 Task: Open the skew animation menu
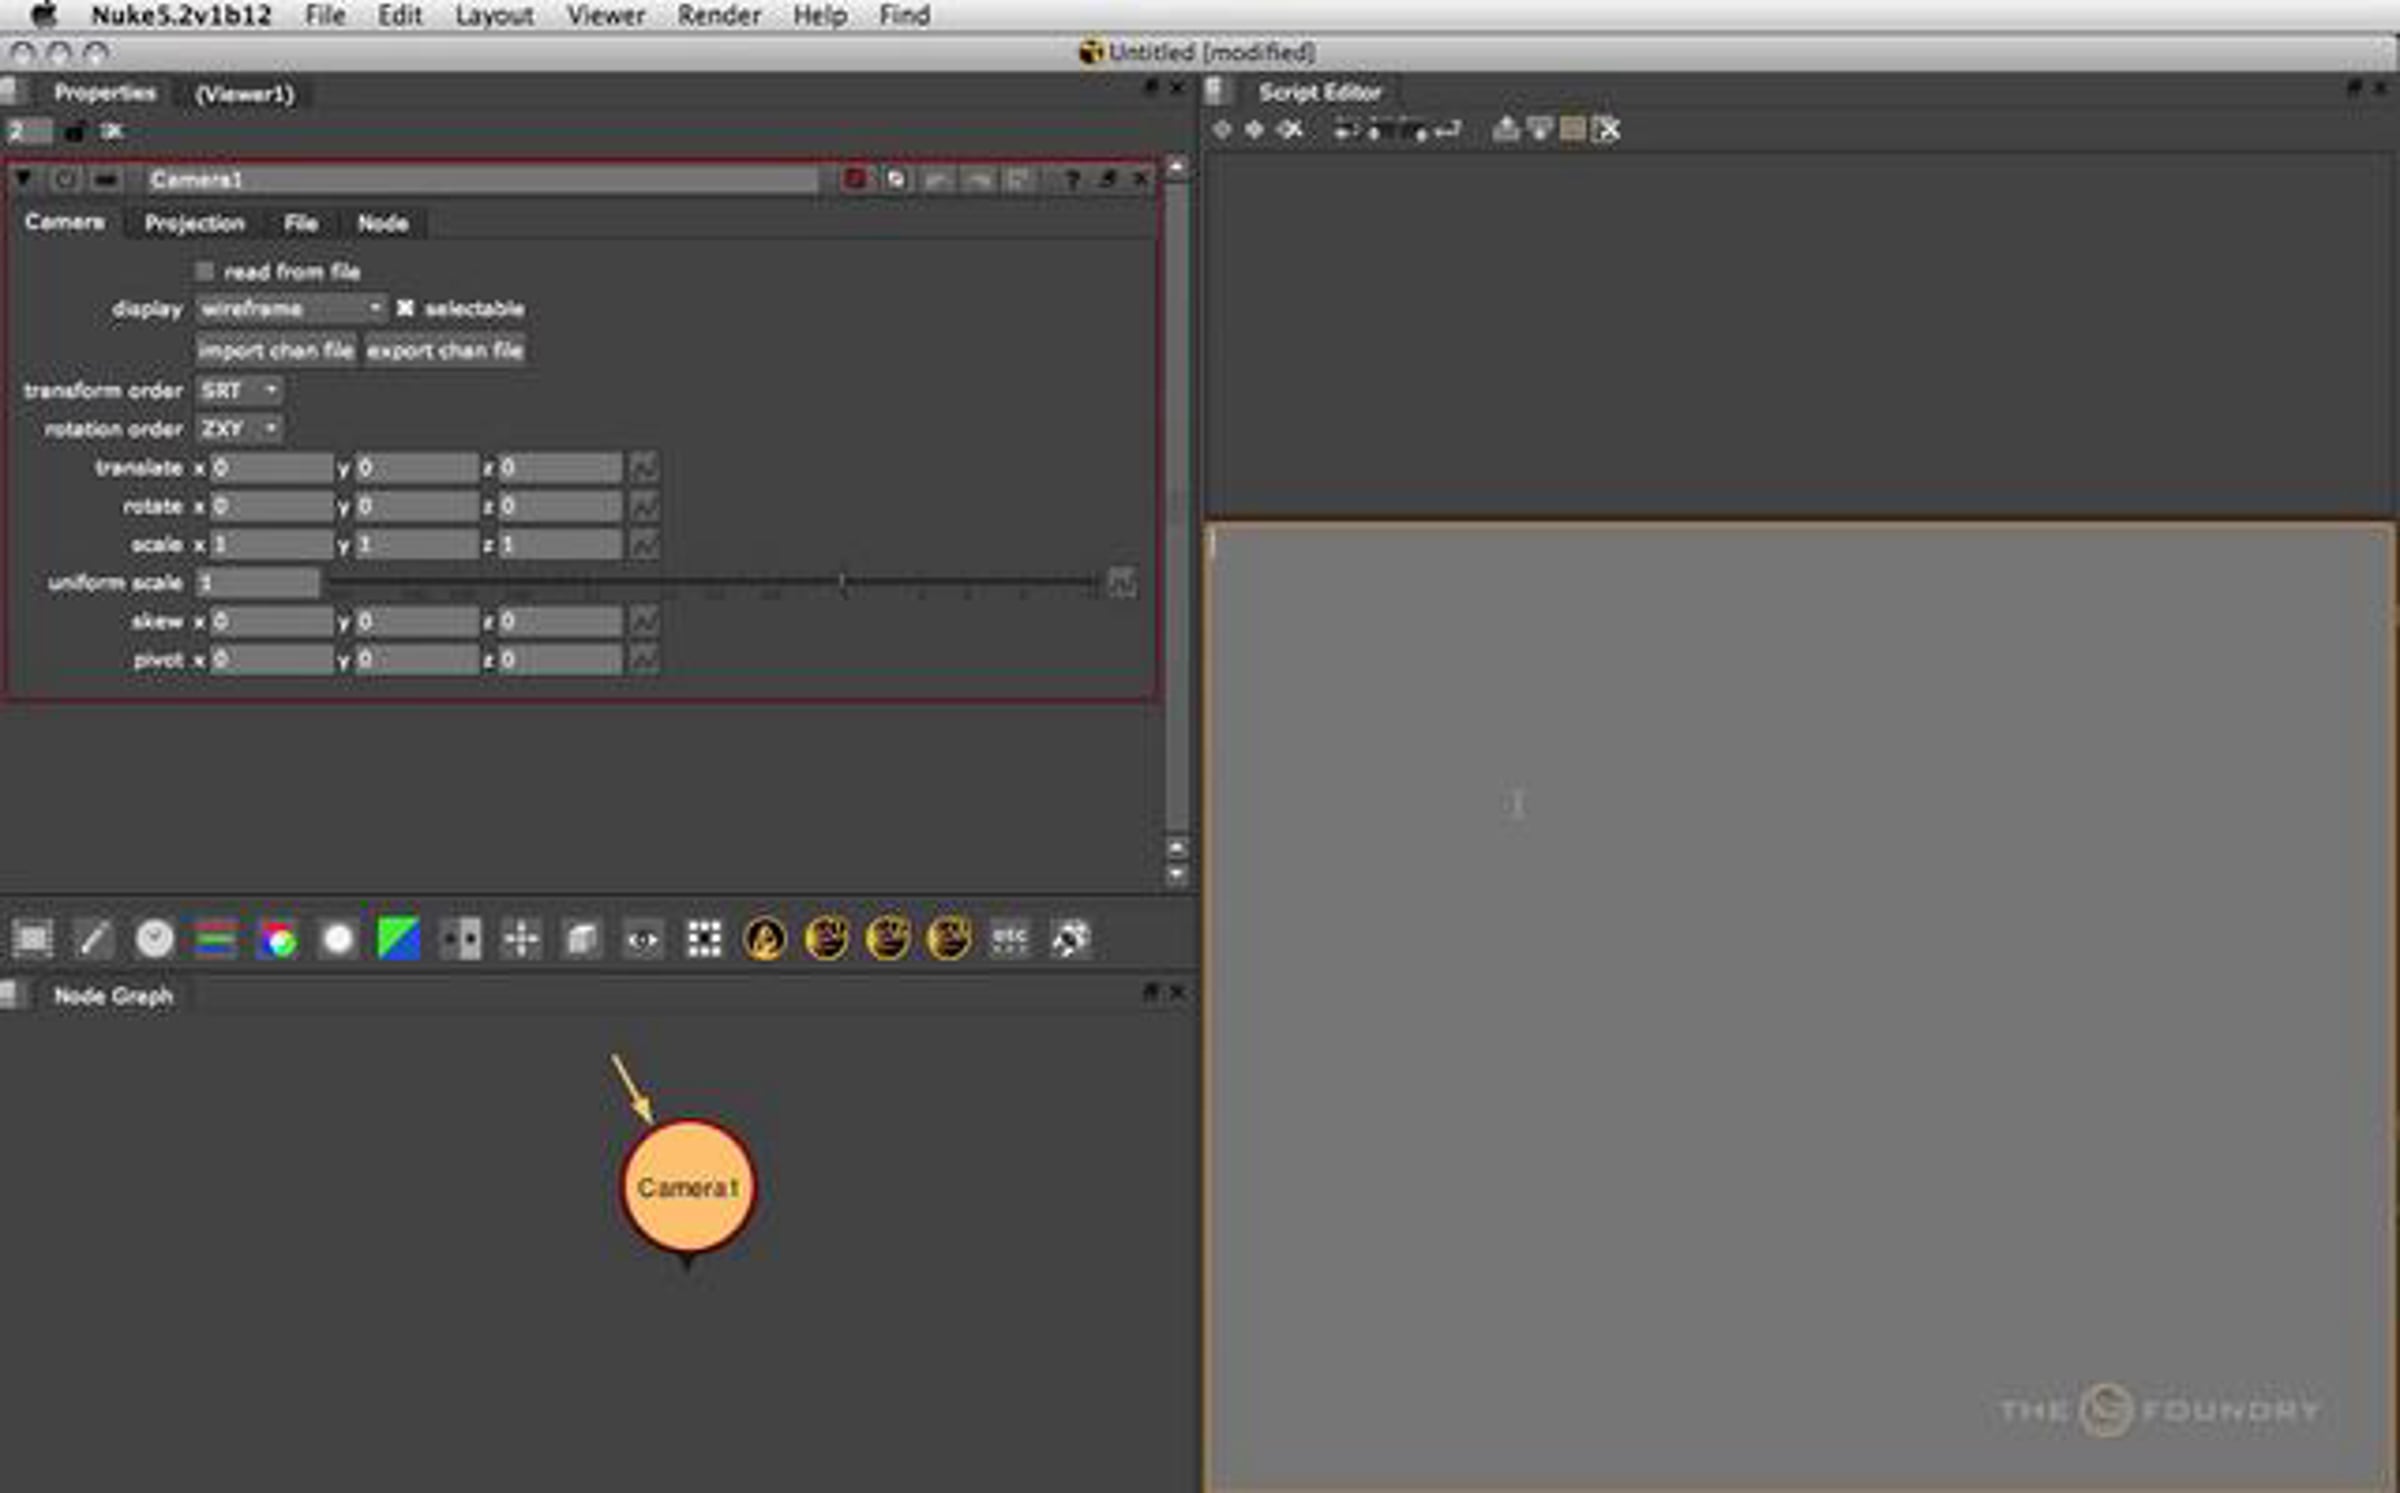pyautogui.click(x=644, y=622)
